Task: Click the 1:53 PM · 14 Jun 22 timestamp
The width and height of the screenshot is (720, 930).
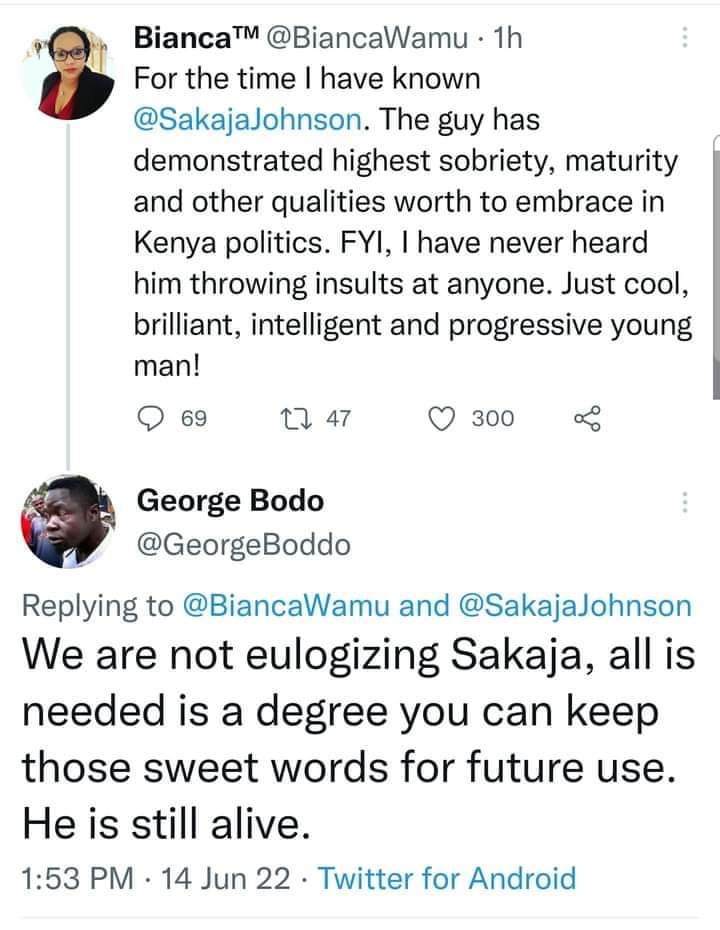Action: pos(157,879)
